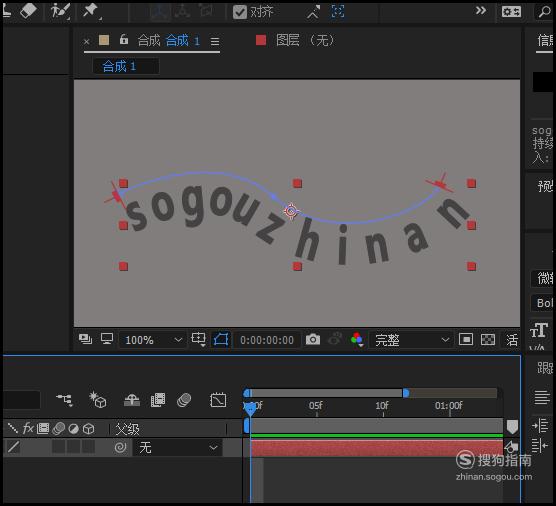This screenshot has width=556, height=506.
Task: Toggle hide shy layers icon
Action: (132, 400)
